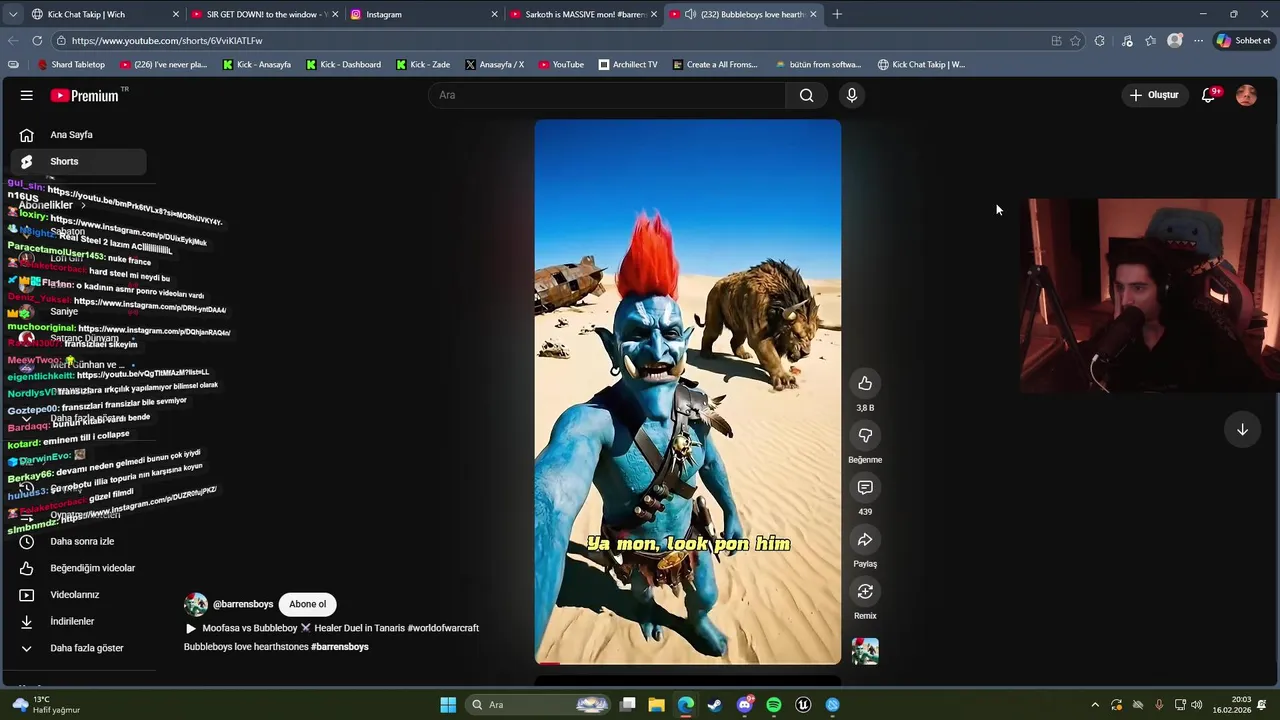
Task: Open File Explorer from the taskbar
Action: point(656,705)
